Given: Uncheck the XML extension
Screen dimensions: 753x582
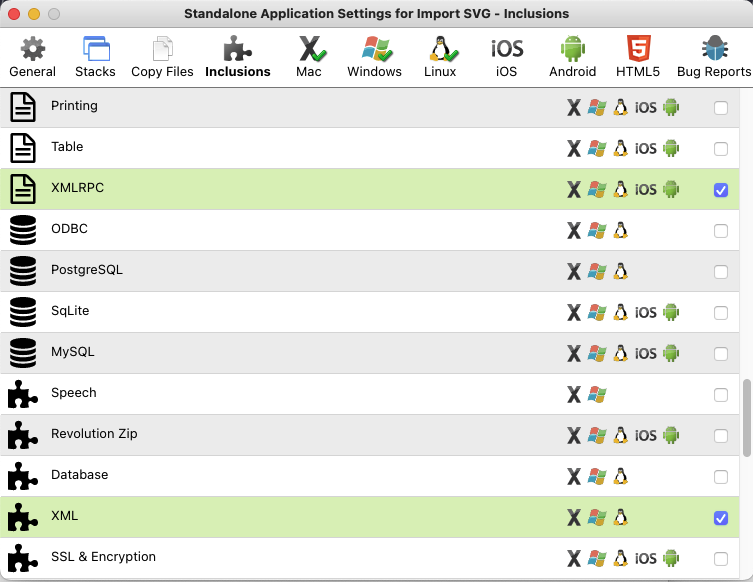Looking at the screenshot, I should (x=721, y=518).
